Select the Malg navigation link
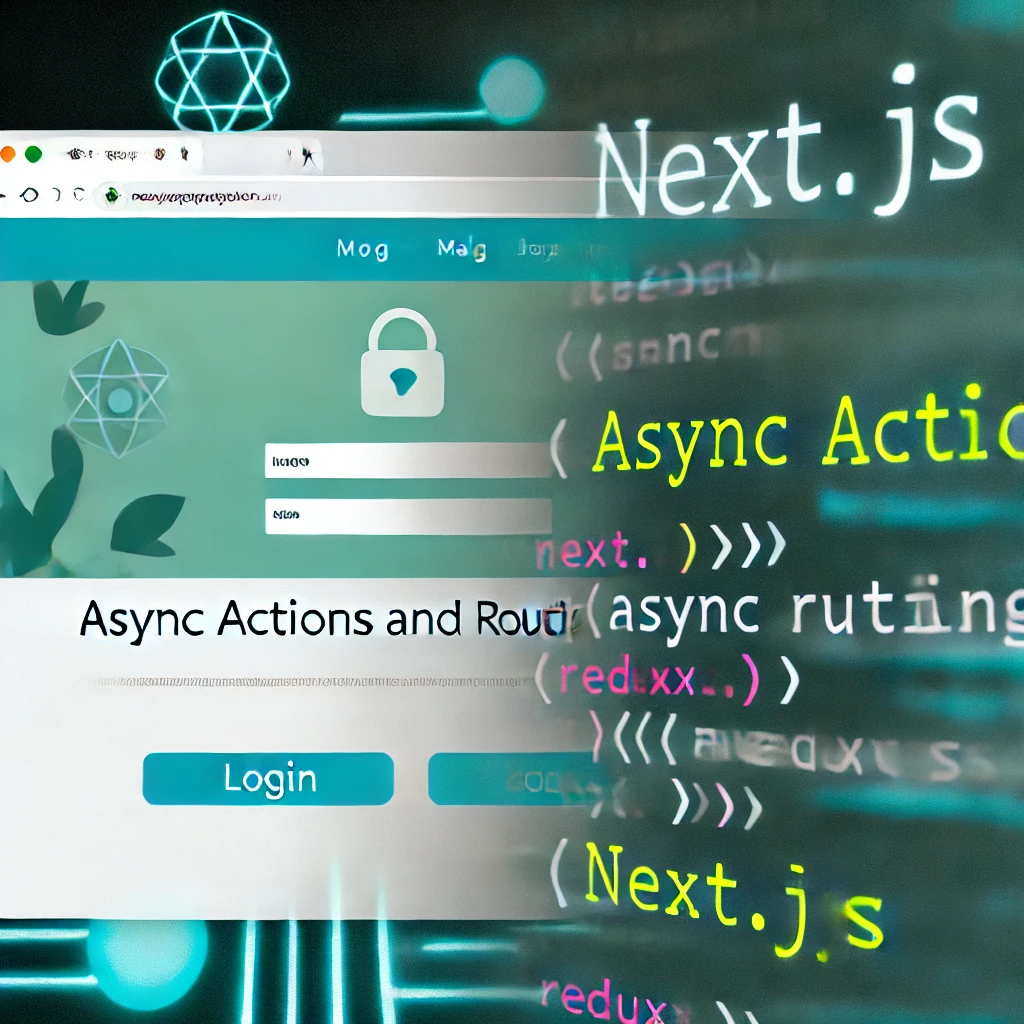This screenshot has width=1024, height=1024. point(460,249)
